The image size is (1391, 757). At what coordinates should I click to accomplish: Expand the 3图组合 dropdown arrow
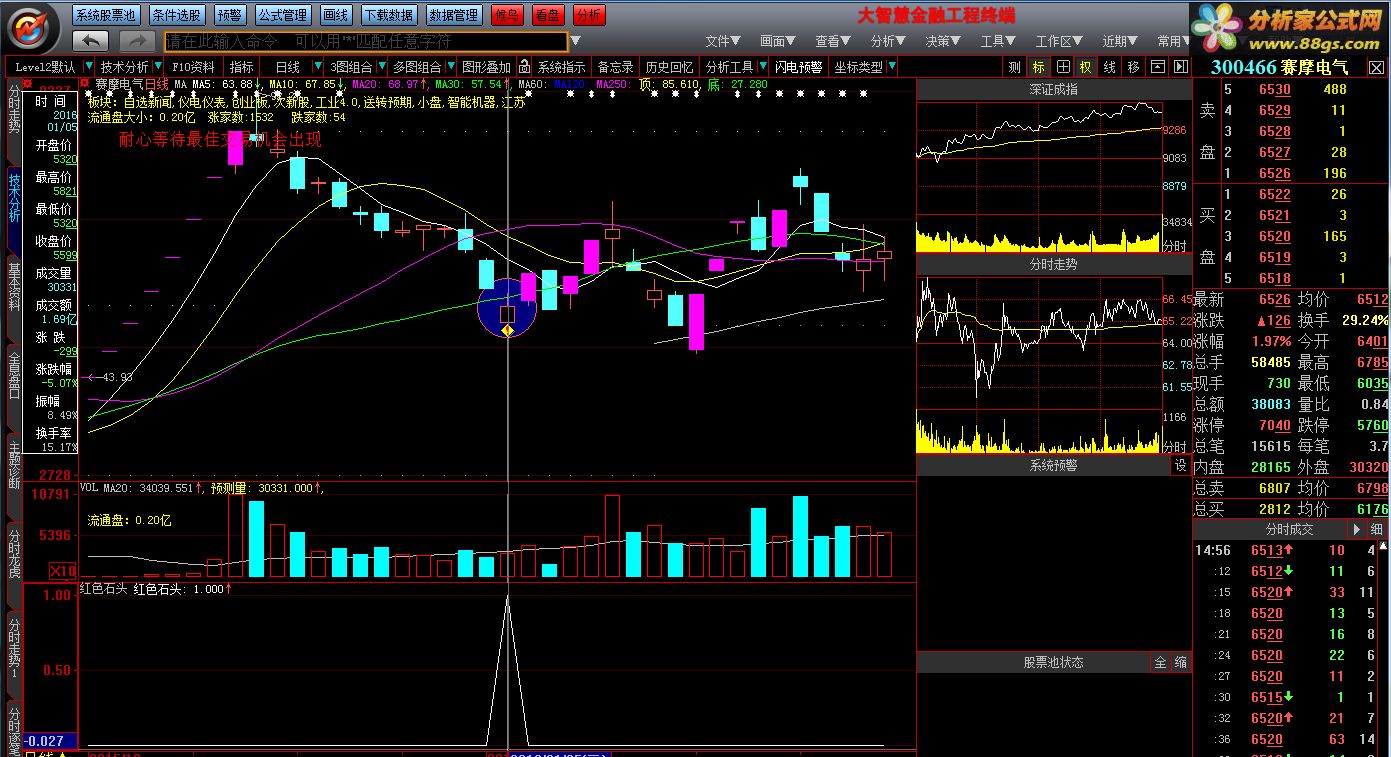pos(380,67)
